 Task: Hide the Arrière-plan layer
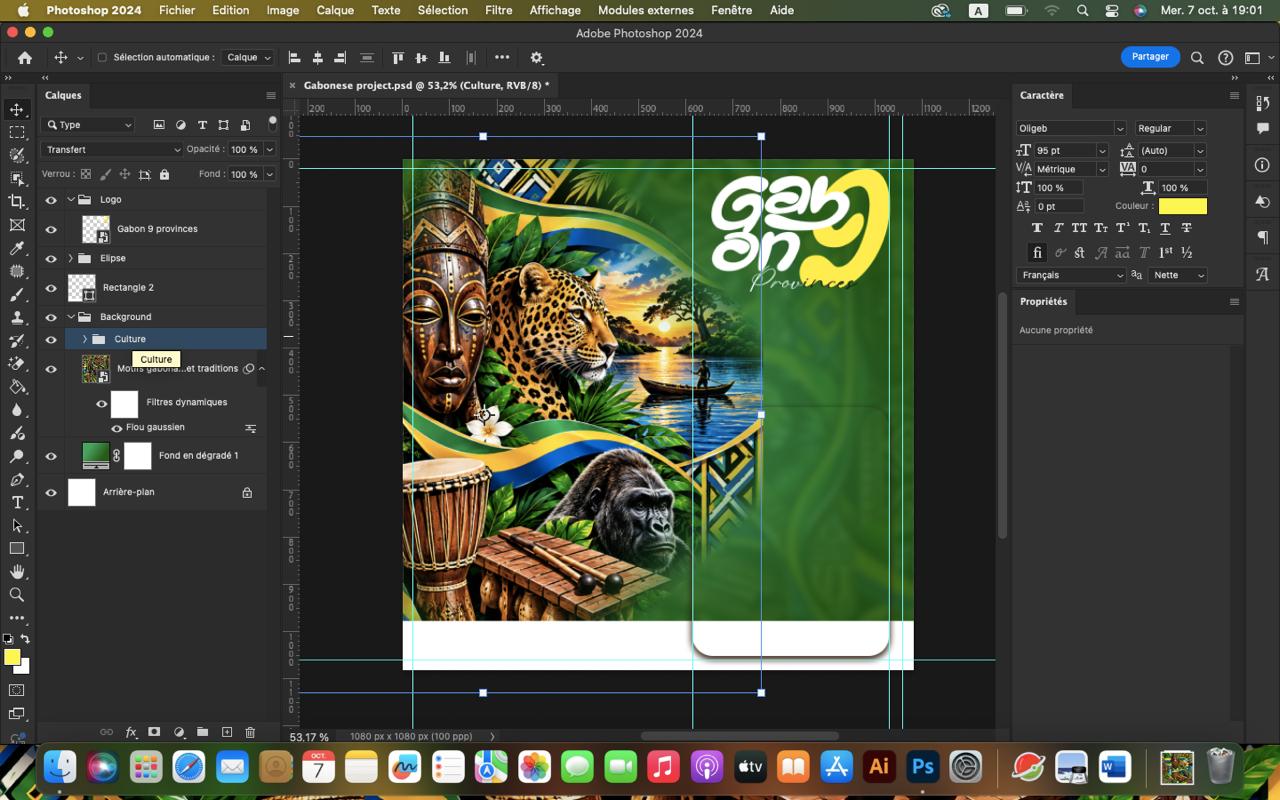coord(51,492)
